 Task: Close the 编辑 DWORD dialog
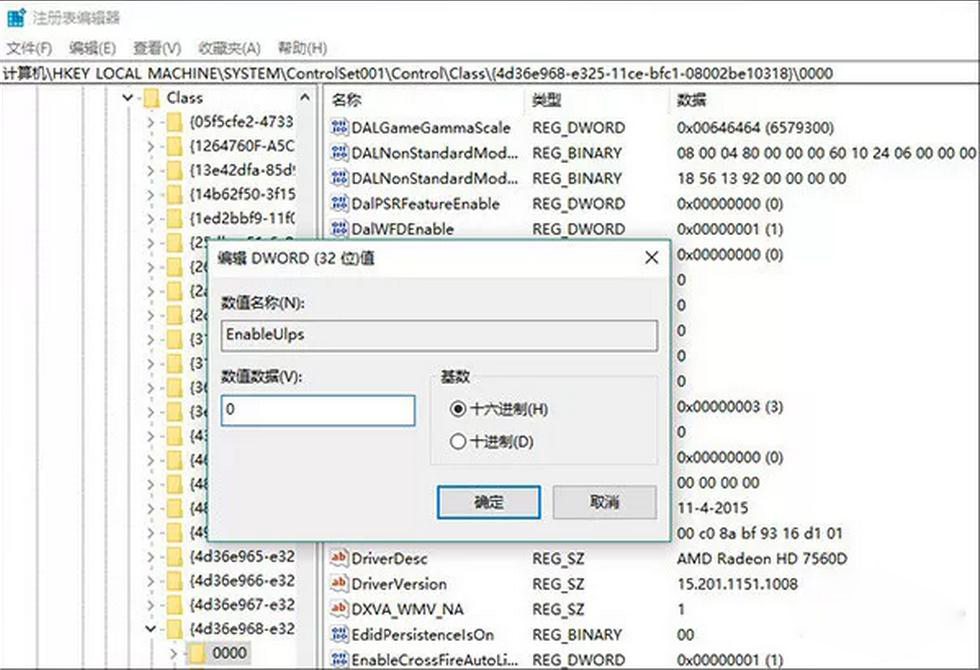651,258
